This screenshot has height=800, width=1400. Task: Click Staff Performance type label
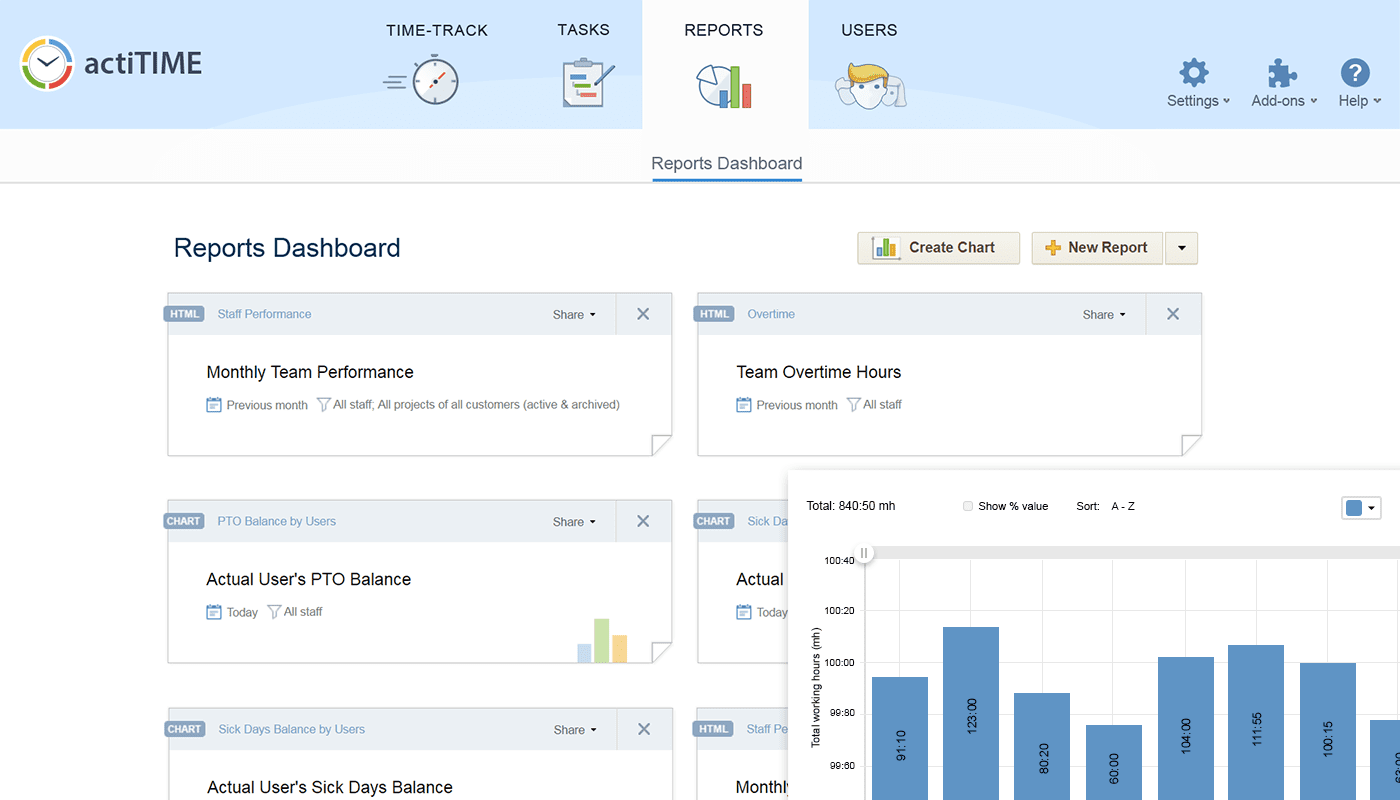pyautogui.click(x=264, y=314)
